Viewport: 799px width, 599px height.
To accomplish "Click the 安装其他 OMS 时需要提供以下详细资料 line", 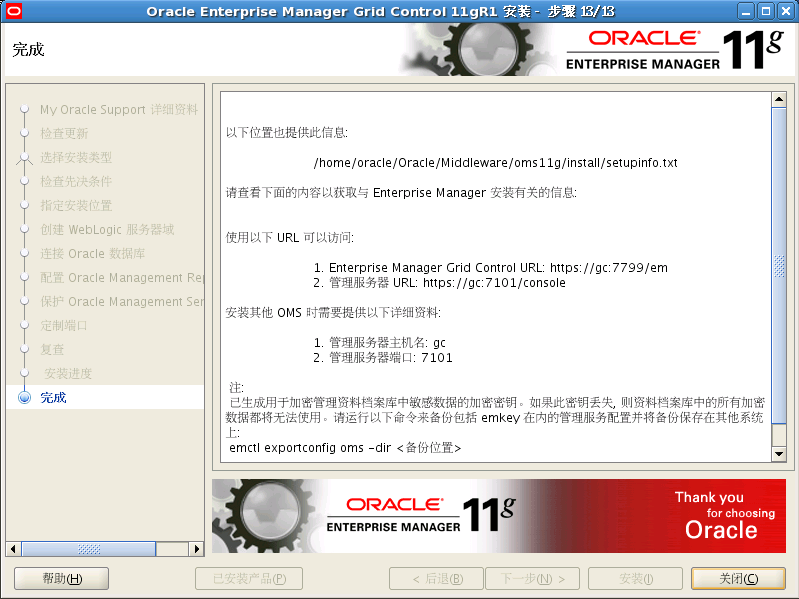I will click(333, 313).
